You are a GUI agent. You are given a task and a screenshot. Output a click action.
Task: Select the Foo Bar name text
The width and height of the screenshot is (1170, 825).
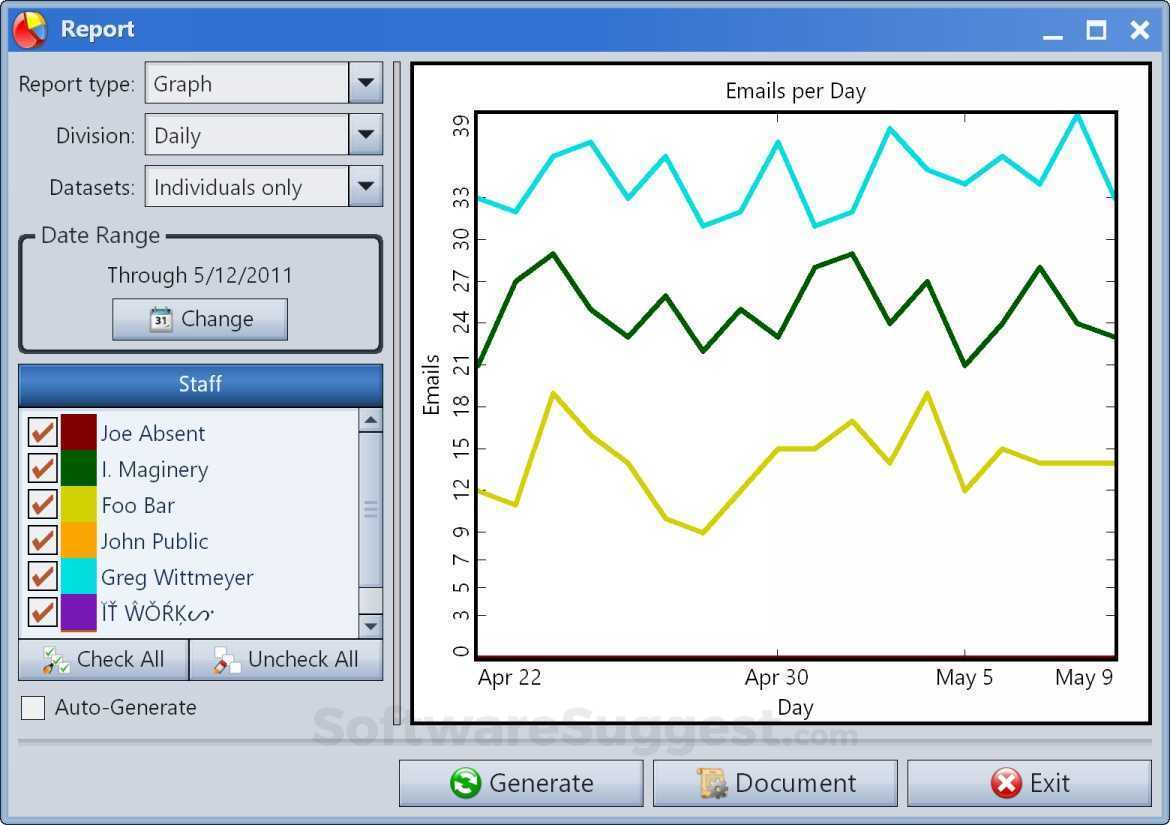[x=138, y=506]
